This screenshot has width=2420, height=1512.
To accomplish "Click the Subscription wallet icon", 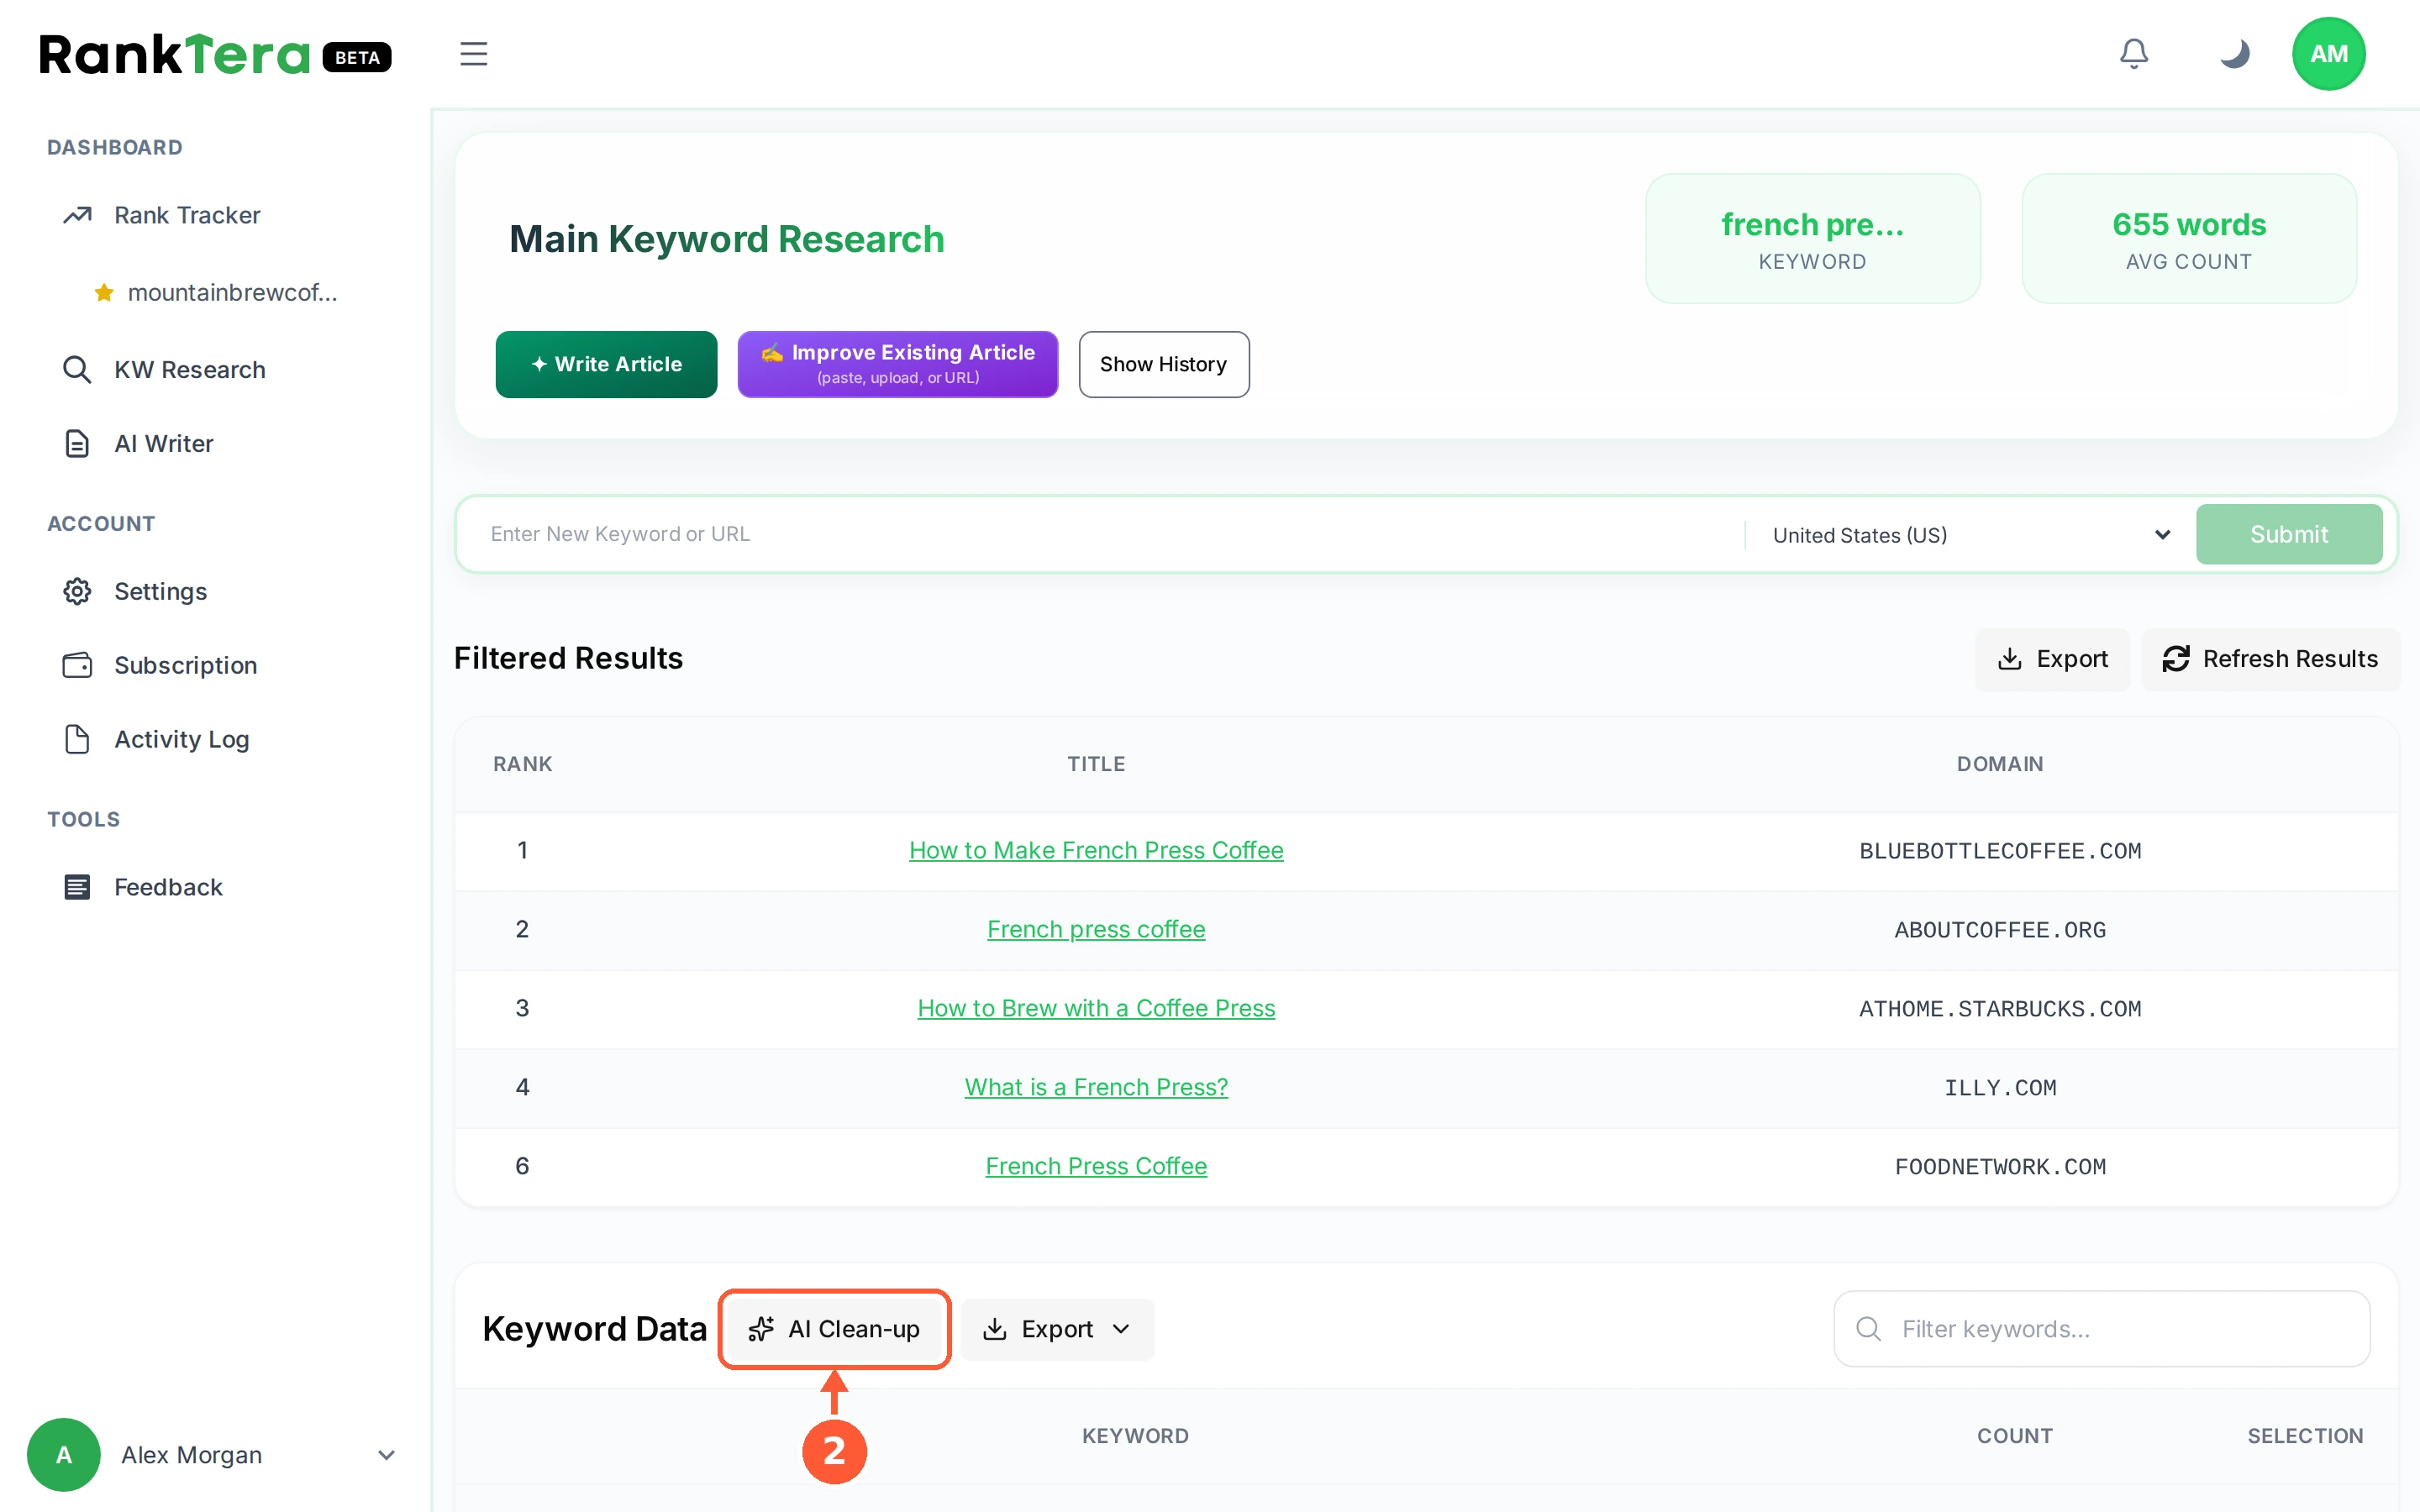I will 77,665.
